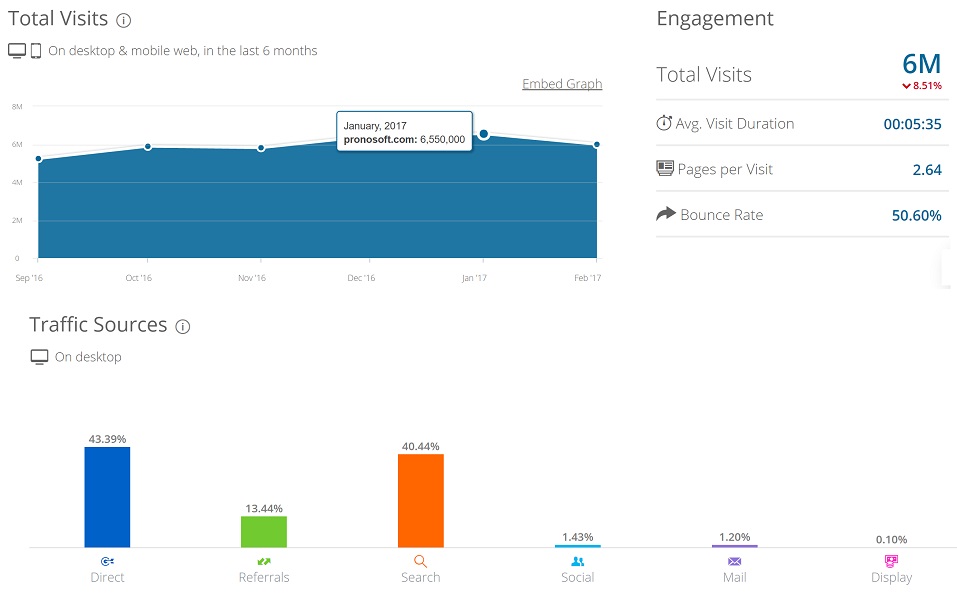Click the mobile phone icon under Total Visits
This screenshot has height=611, width=957.
click(x=36, y=51)
